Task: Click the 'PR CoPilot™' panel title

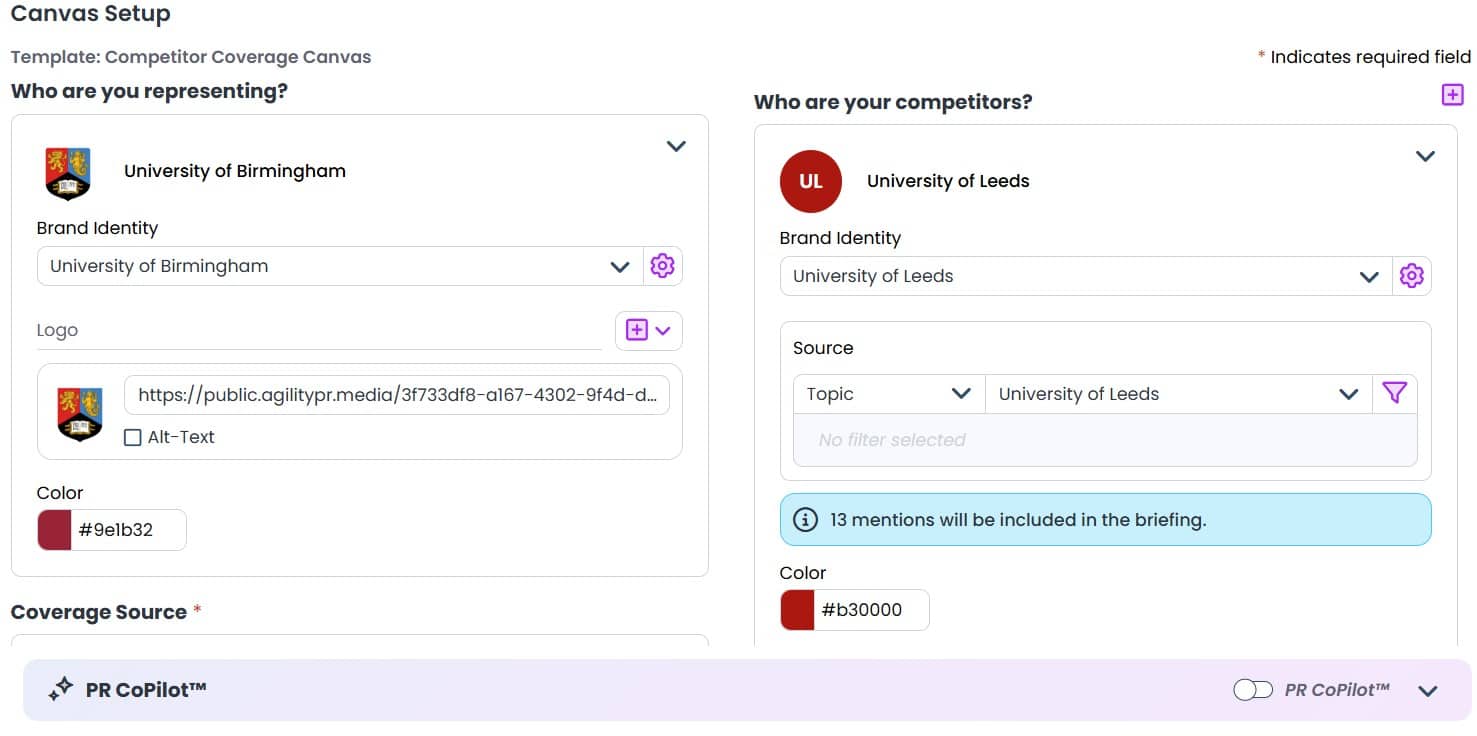Action: [x=146, y=689]
